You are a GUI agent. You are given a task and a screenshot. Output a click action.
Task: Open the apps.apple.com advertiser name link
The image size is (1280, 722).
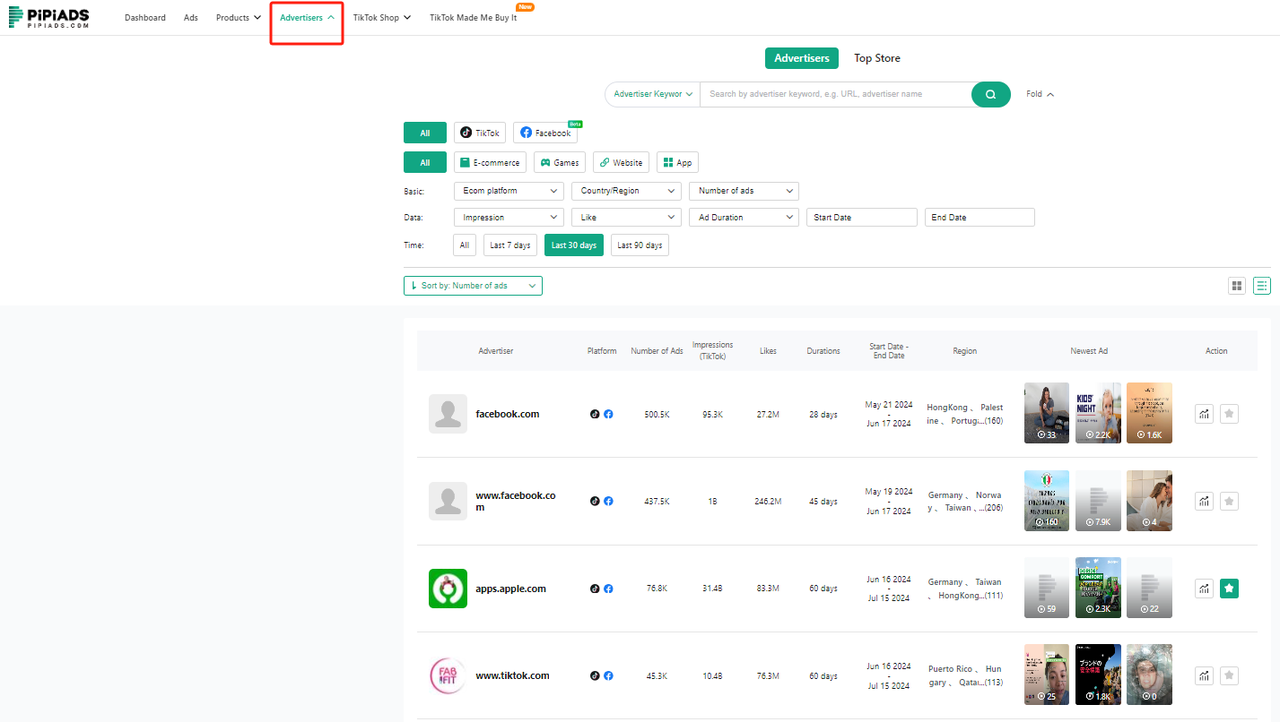[x=511, y=589]
